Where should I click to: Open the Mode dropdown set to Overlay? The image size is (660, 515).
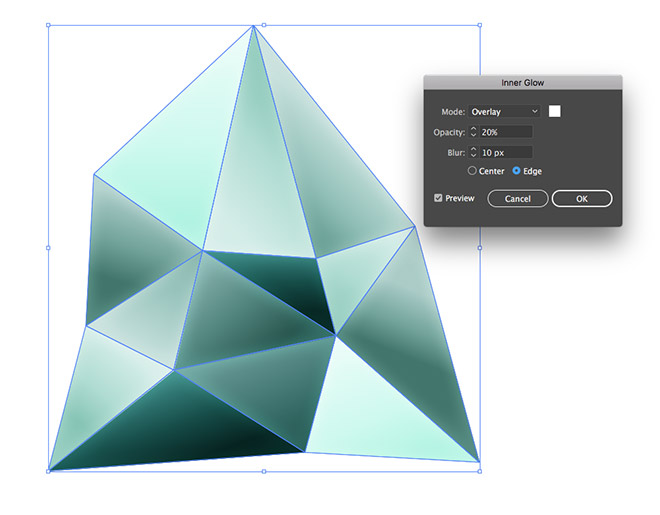pos(505,111)
